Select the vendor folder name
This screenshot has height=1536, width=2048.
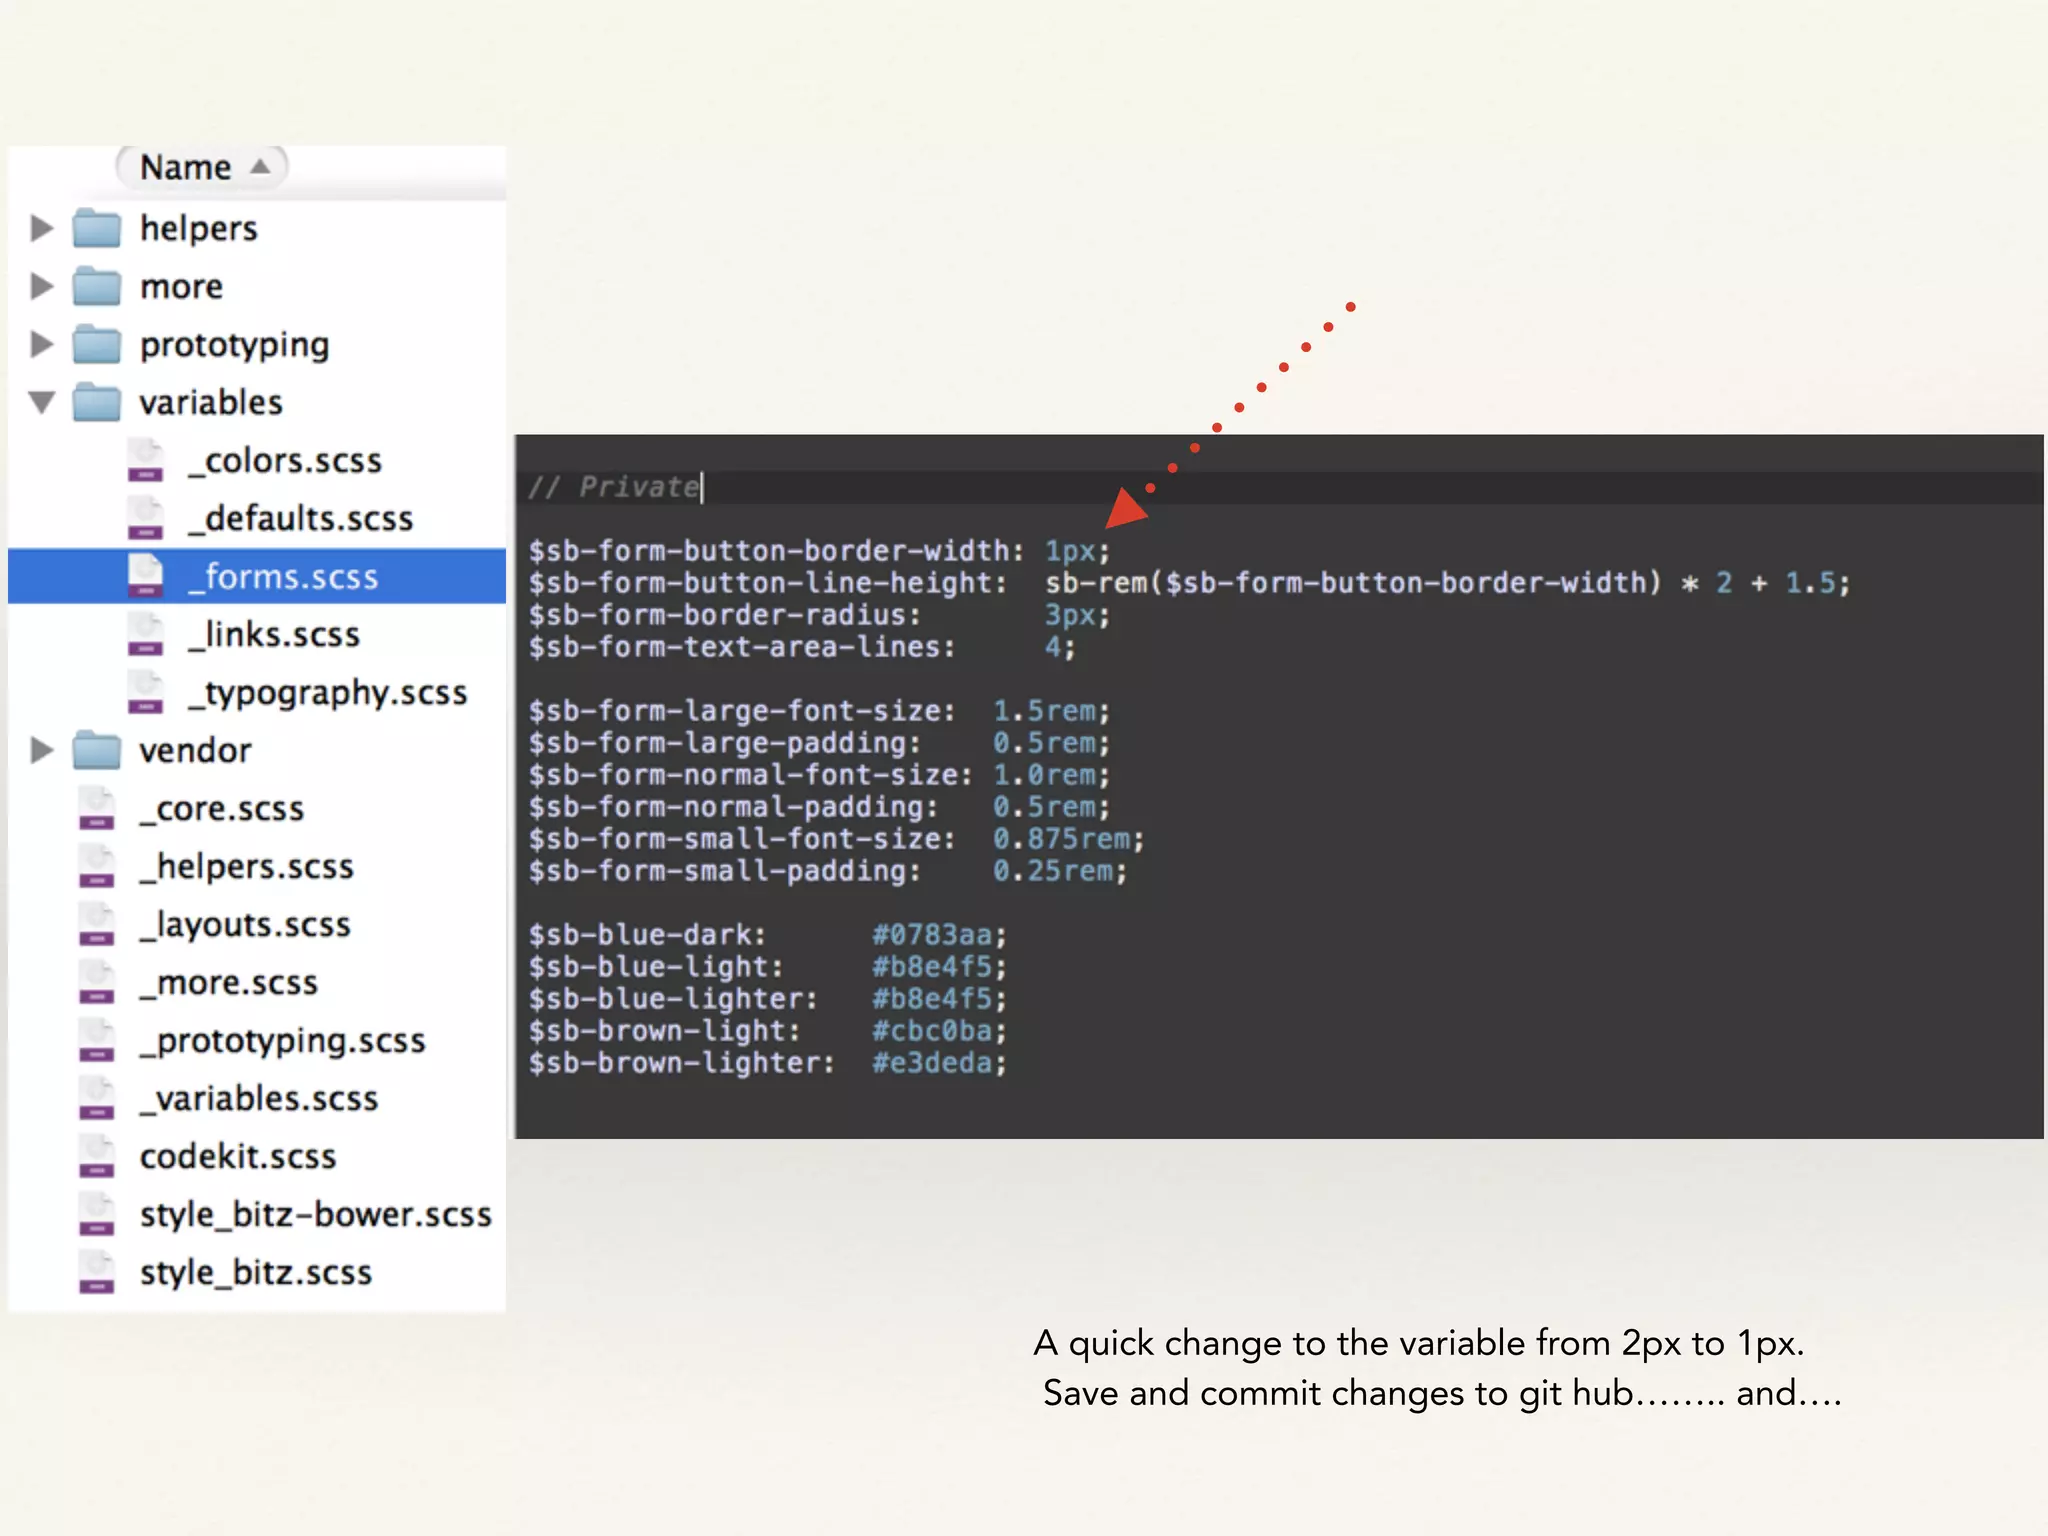coord(196,750)
